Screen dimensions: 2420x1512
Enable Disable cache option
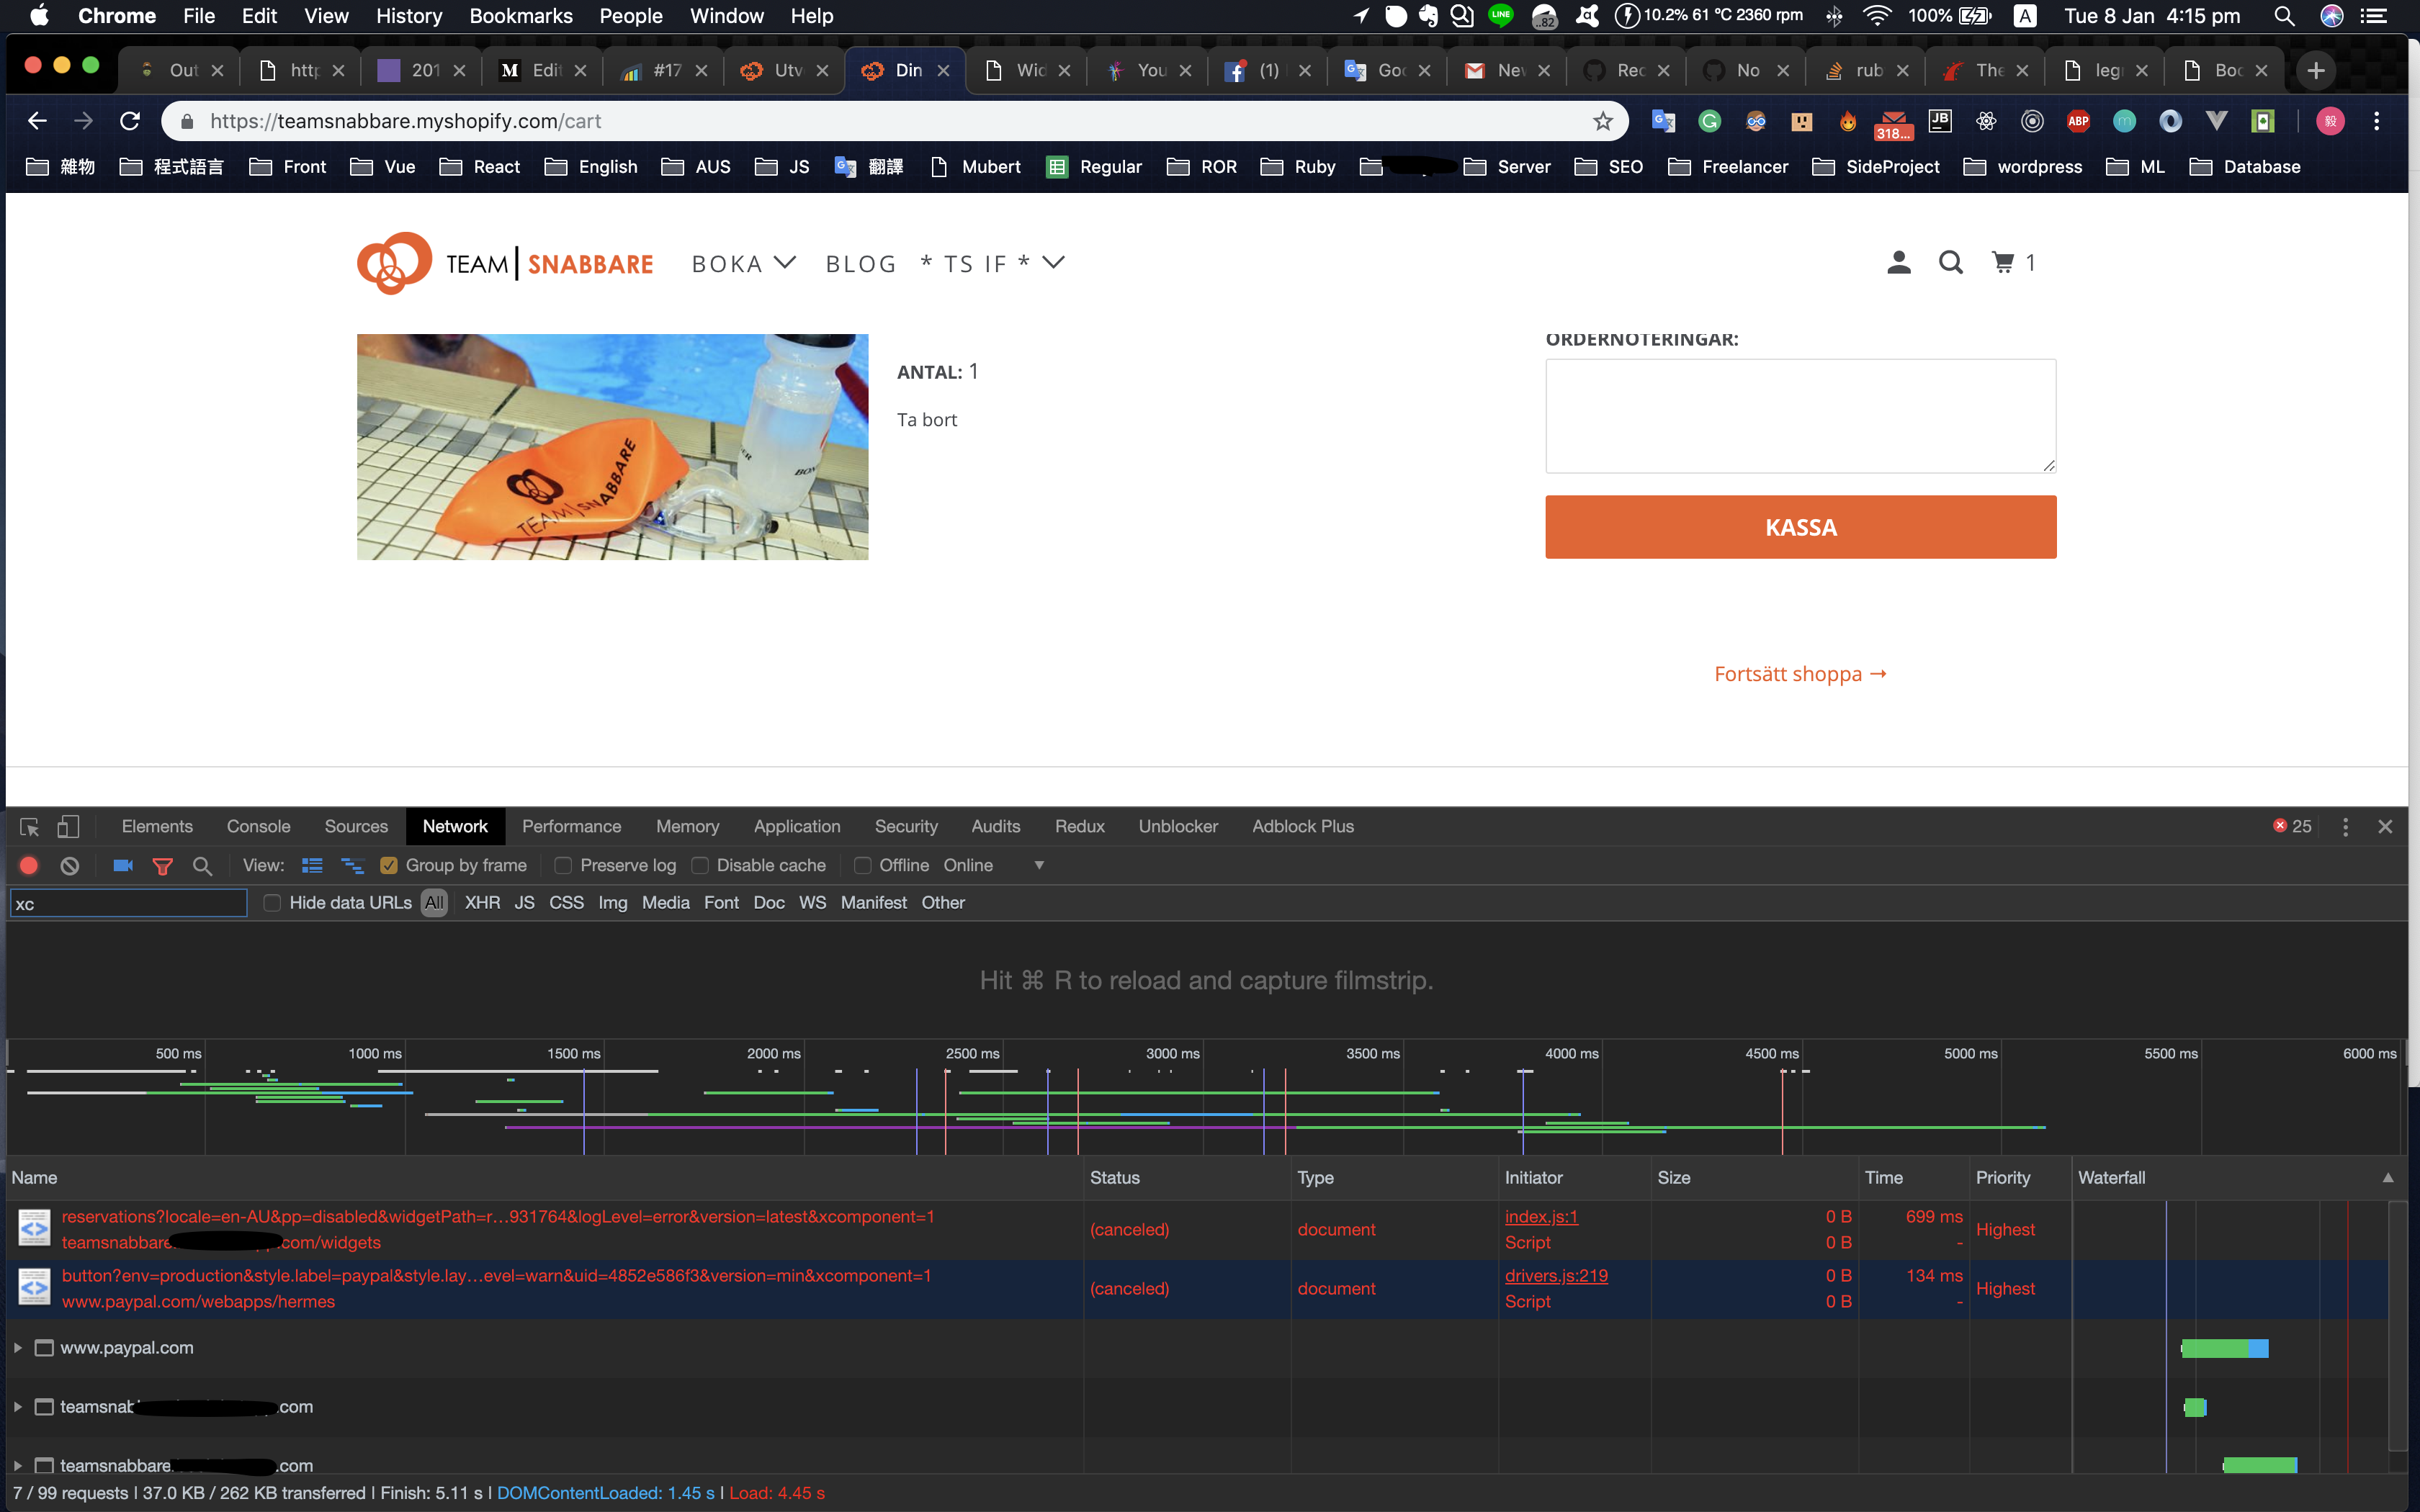point(699,865)
